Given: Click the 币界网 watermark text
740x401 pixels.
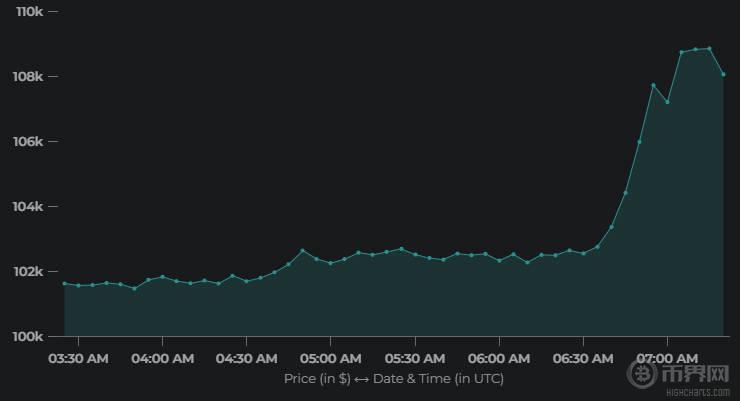Looking at the screenshot, I should tap(696, 376).
